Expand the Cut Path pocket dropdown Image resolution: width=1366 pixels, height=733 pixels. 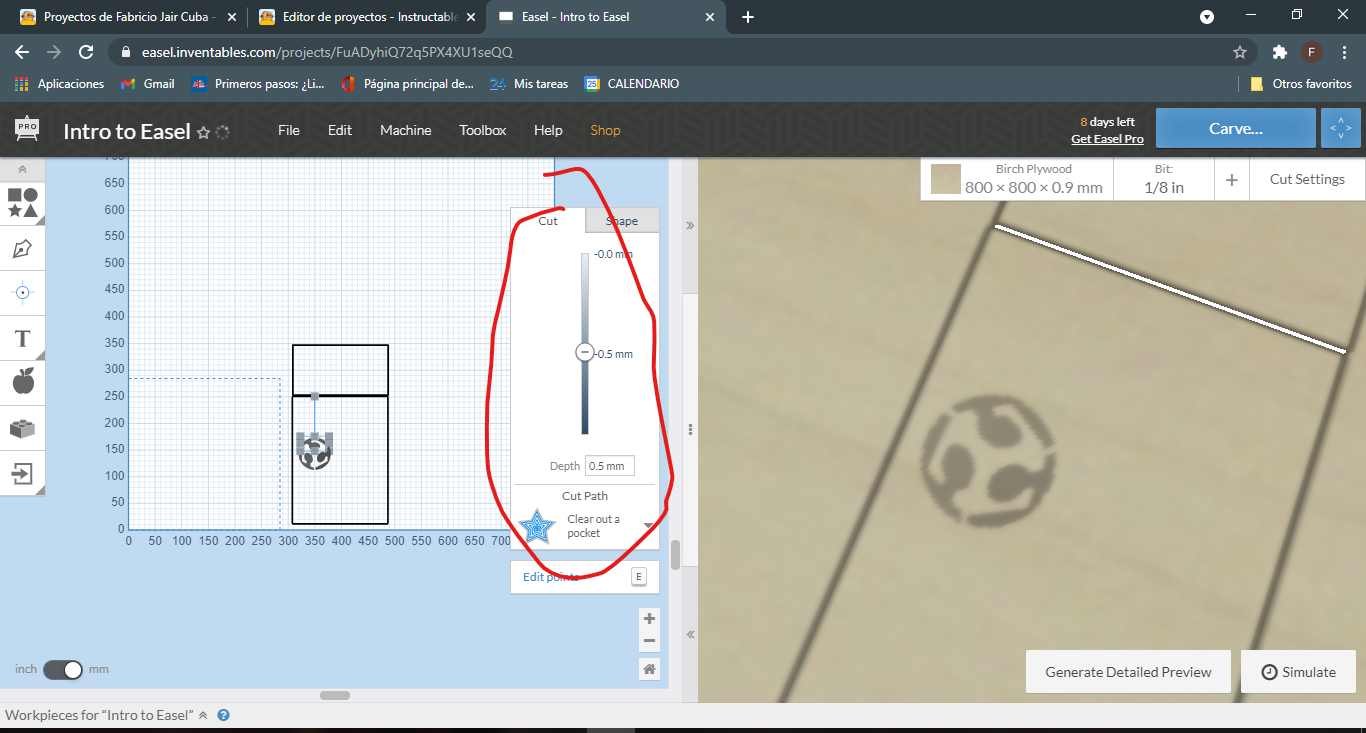[x=648, y=526]
